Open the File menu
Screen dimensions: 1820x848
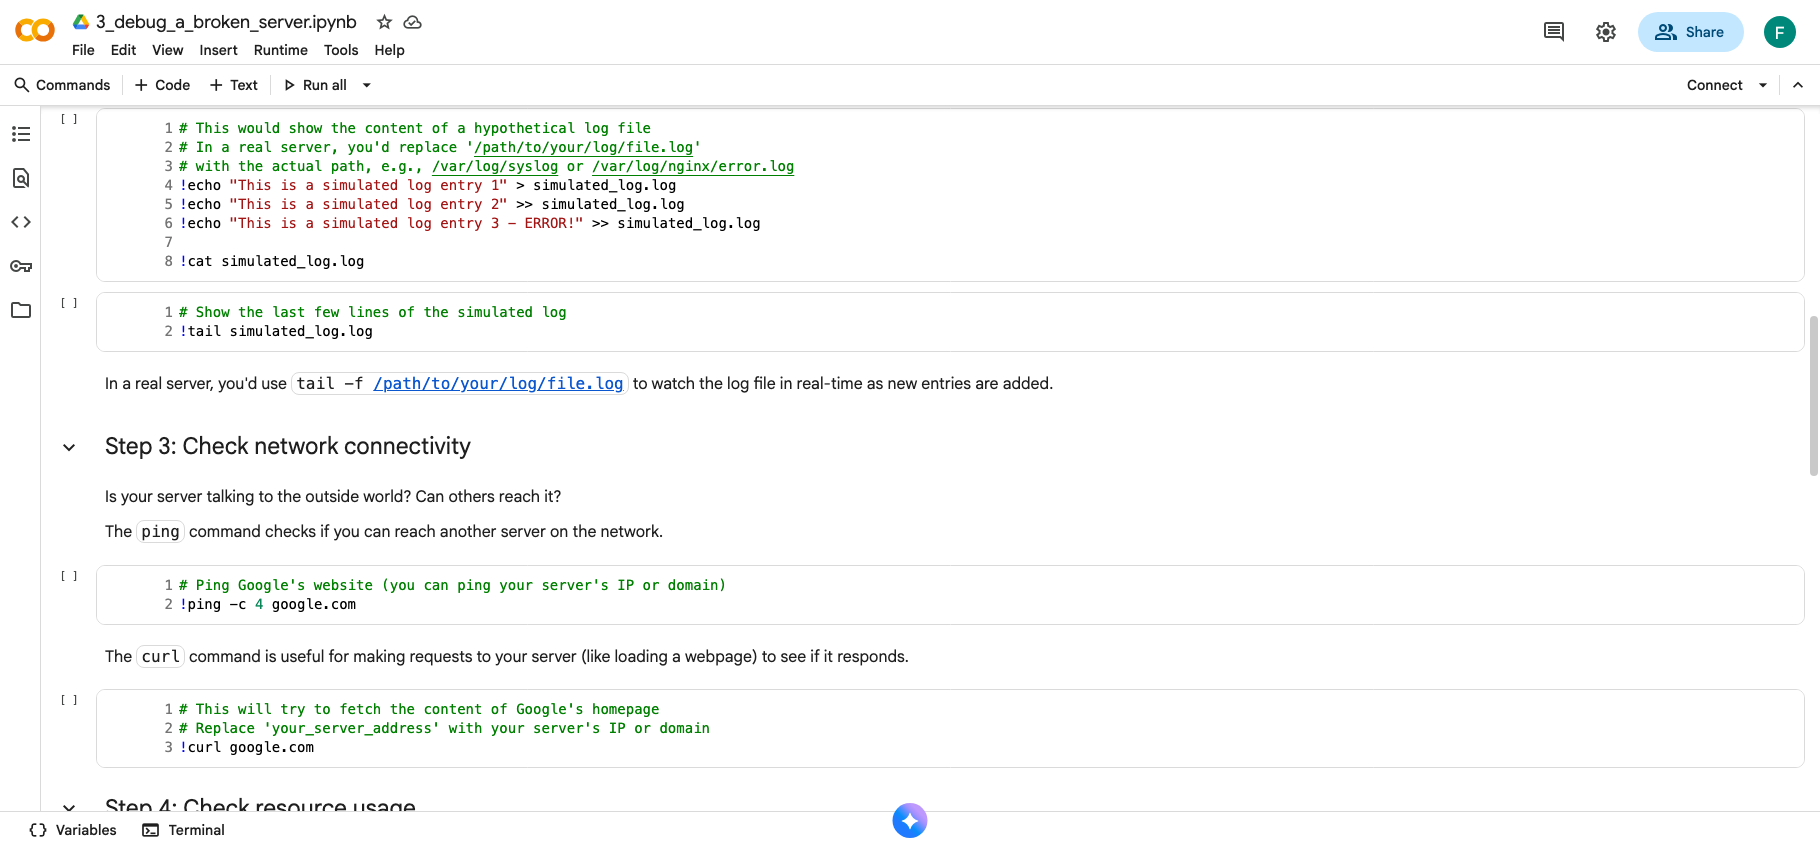83,50
